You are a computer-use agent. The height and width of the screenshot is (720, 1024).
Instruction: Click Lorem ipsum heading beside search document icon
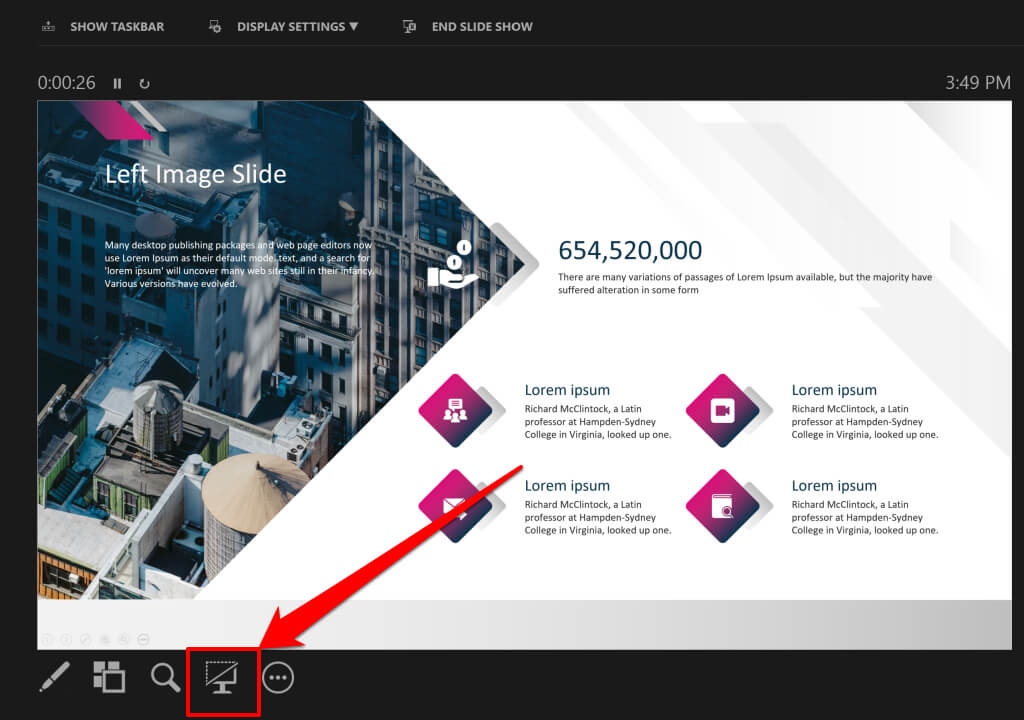coord(834,485)
